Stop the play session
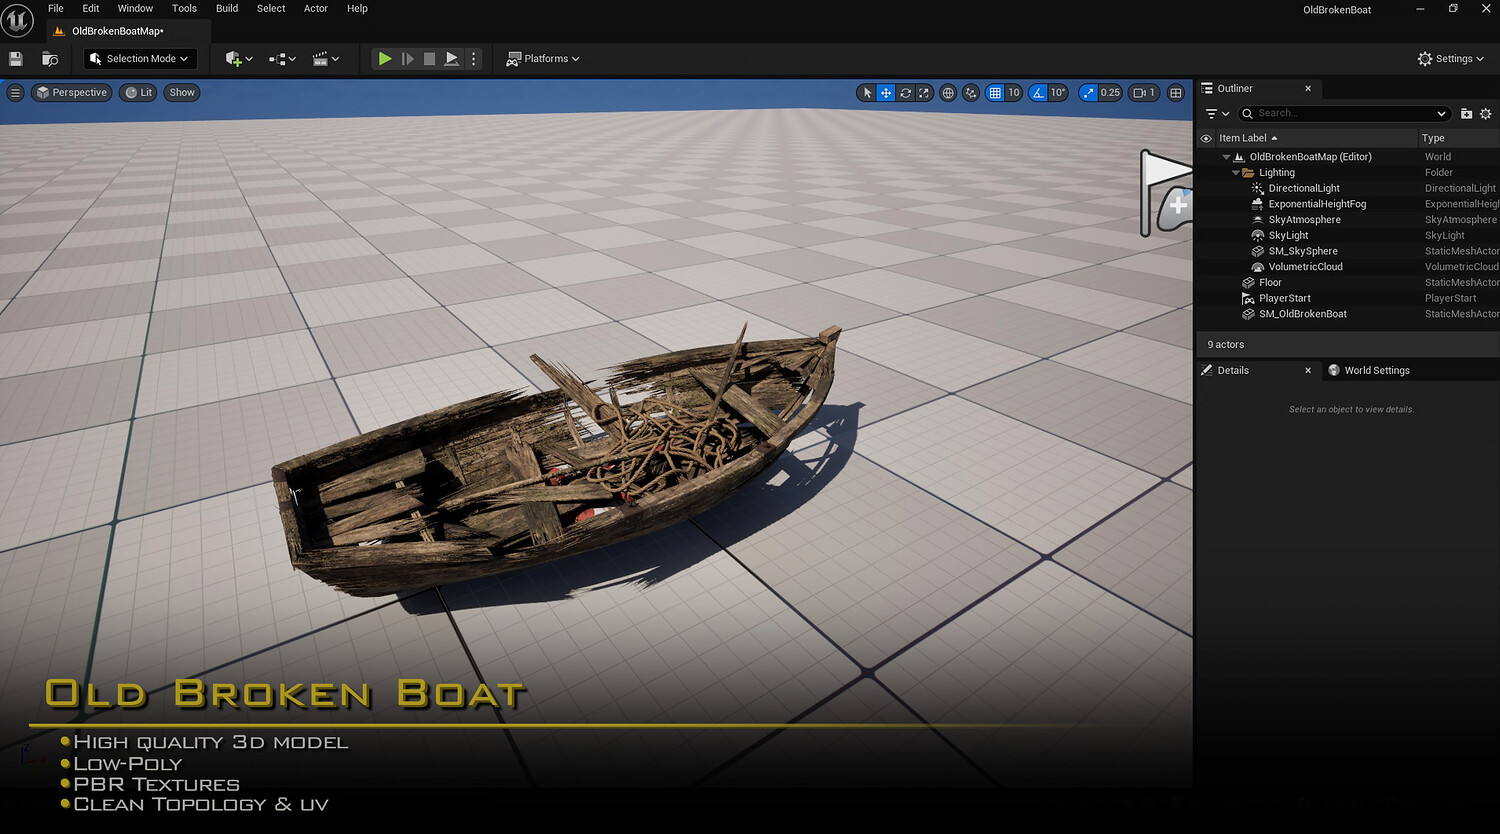This screenshot has width=1500, height=834. point(429,59)
